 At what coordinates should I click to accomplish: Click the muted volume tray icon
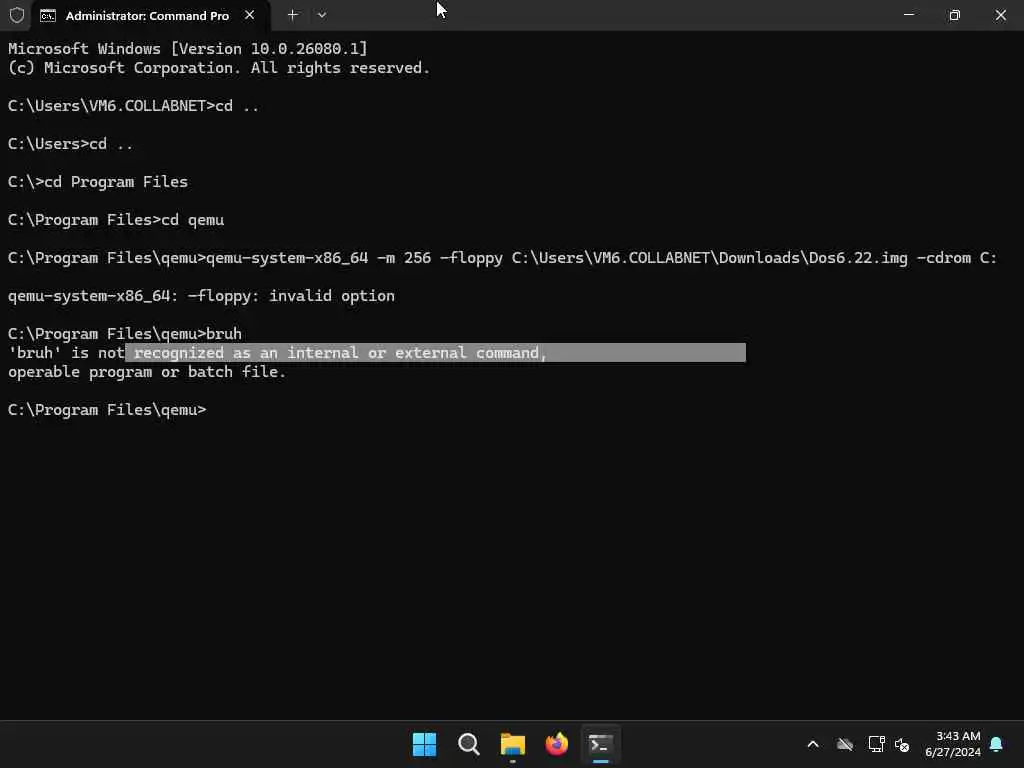(902, 744)
